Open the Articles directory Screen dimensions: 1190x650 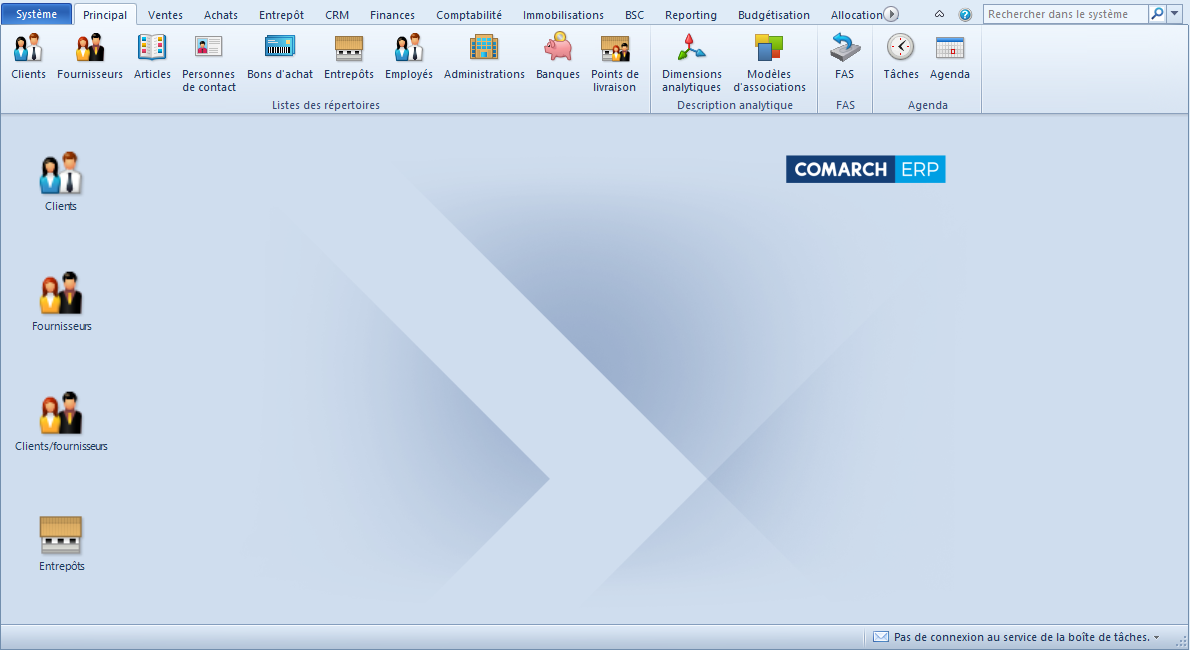pos(152,58)
